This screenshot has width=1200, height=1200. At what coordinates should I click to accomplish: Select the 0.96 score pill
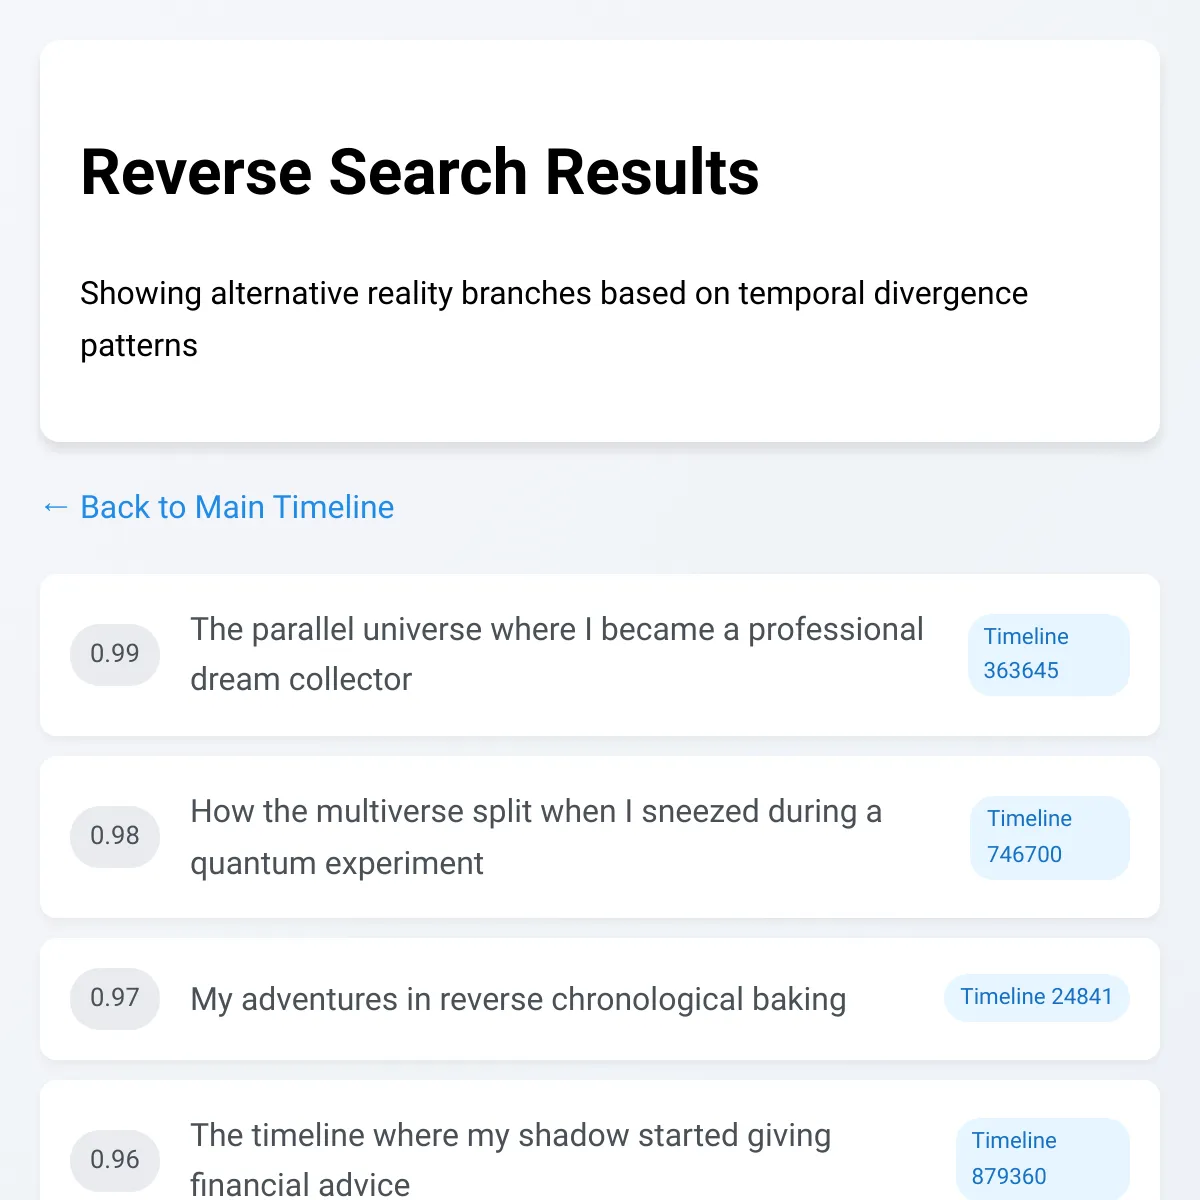click(115, 1160)
